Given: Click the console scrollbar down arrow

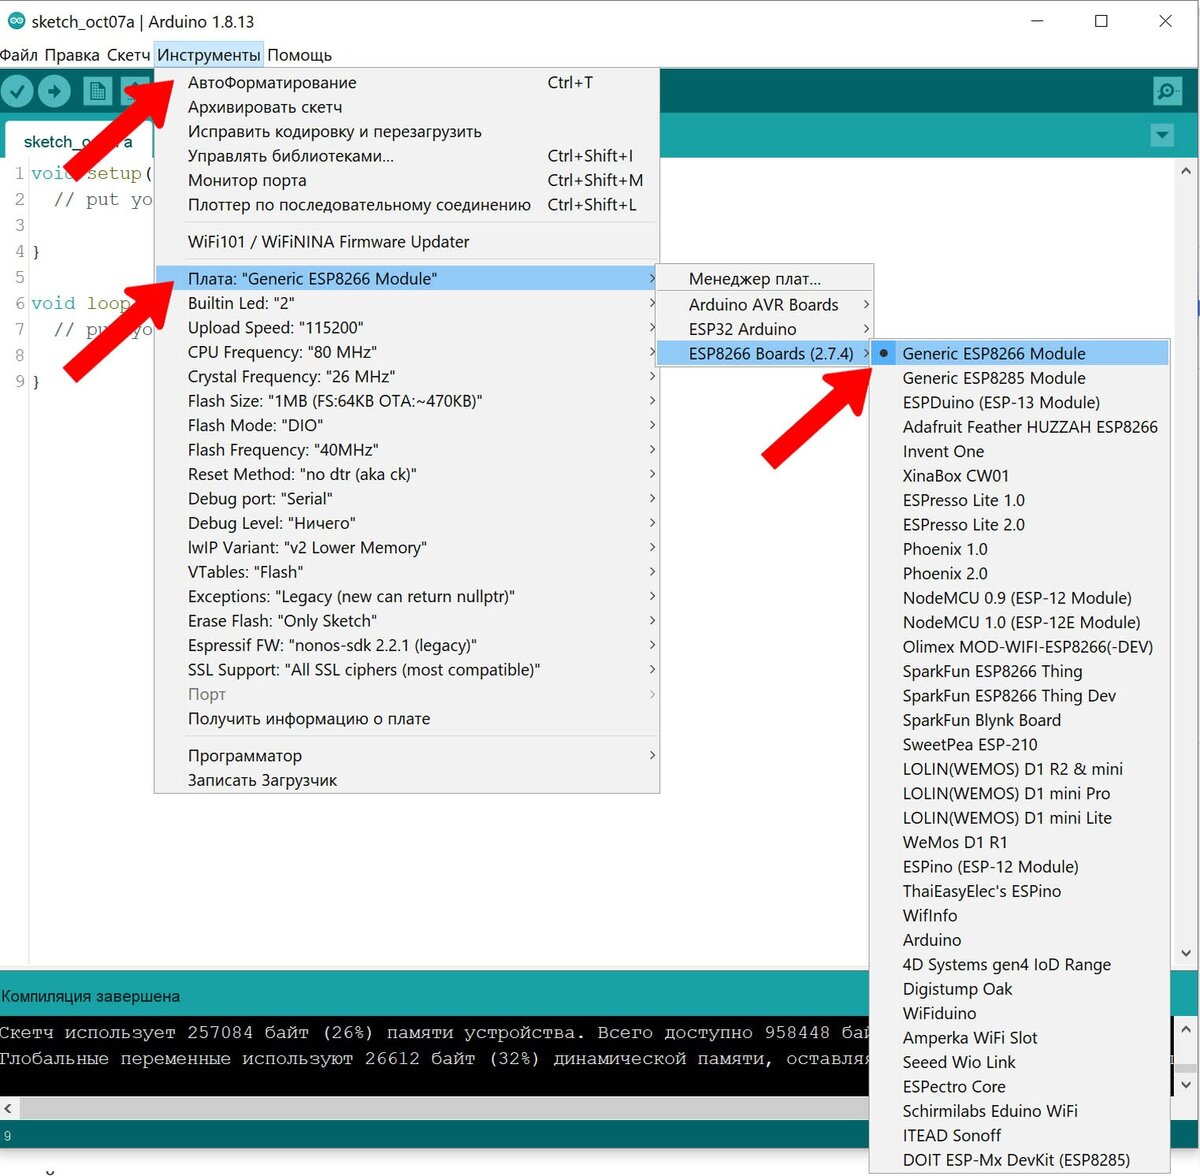Looking at the screenshot, I should (x=1186, y=1084).
